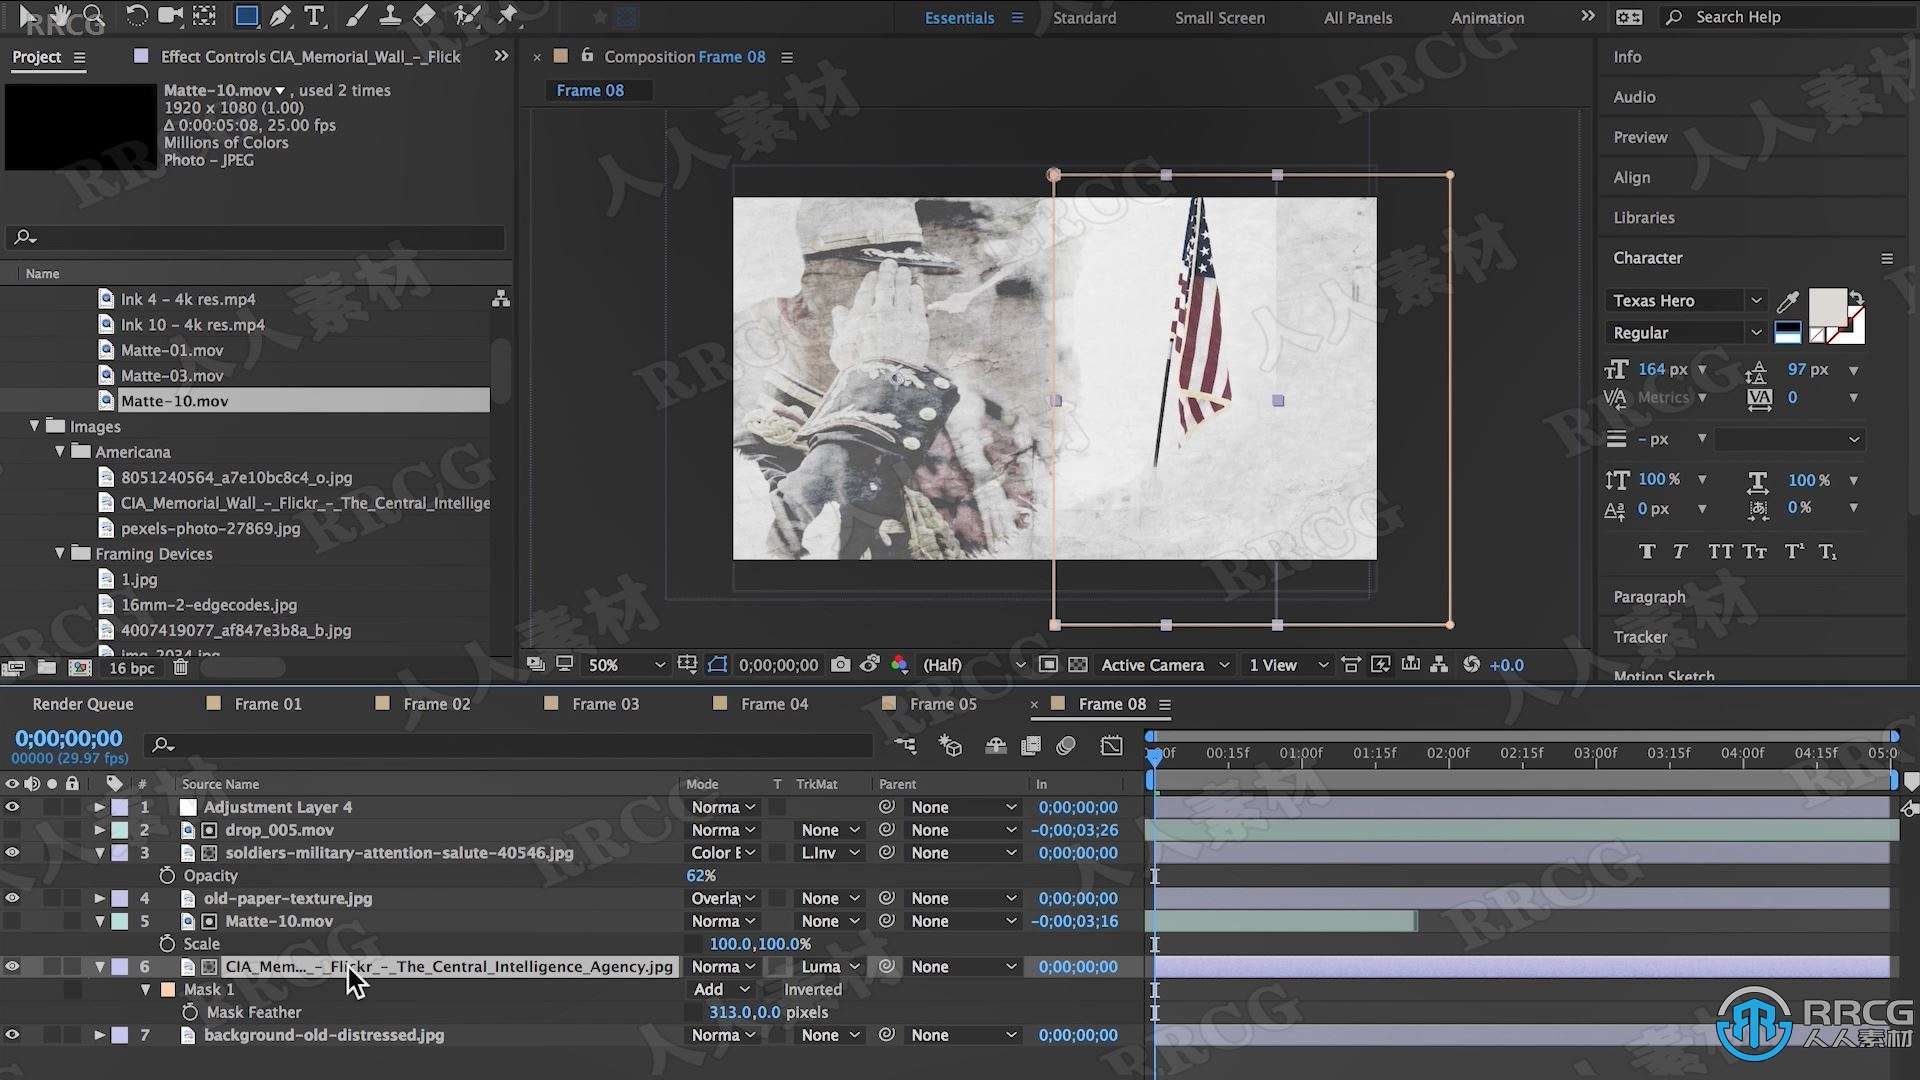Select the Unified Camera tool
Viewport: 1920px width, 1080px height.
pos(170,16)
